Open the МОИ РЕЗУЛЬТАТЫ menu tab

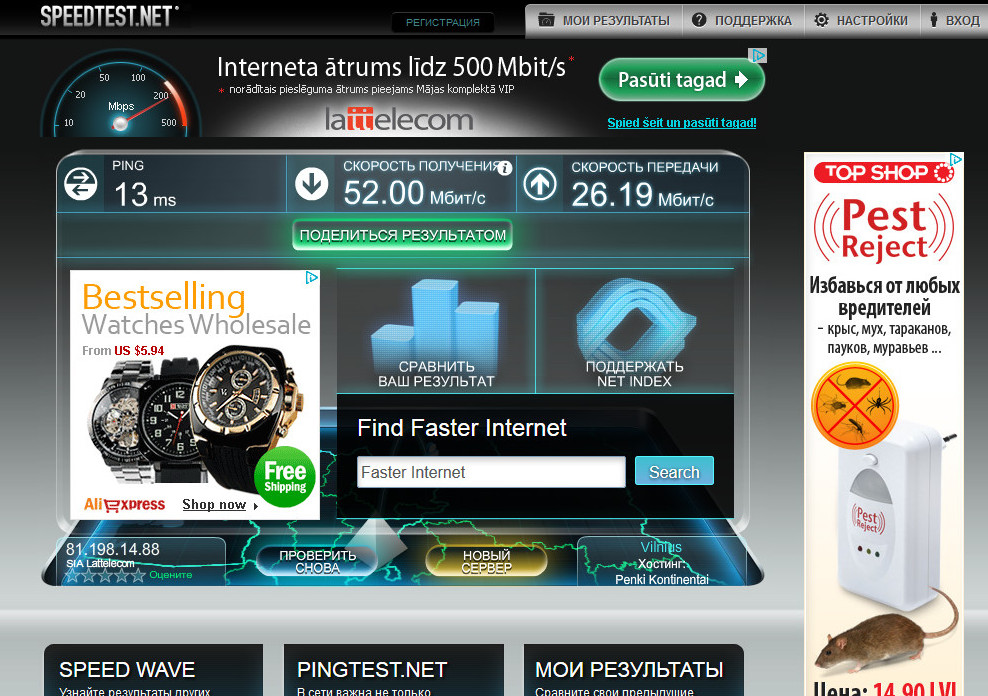604,21
